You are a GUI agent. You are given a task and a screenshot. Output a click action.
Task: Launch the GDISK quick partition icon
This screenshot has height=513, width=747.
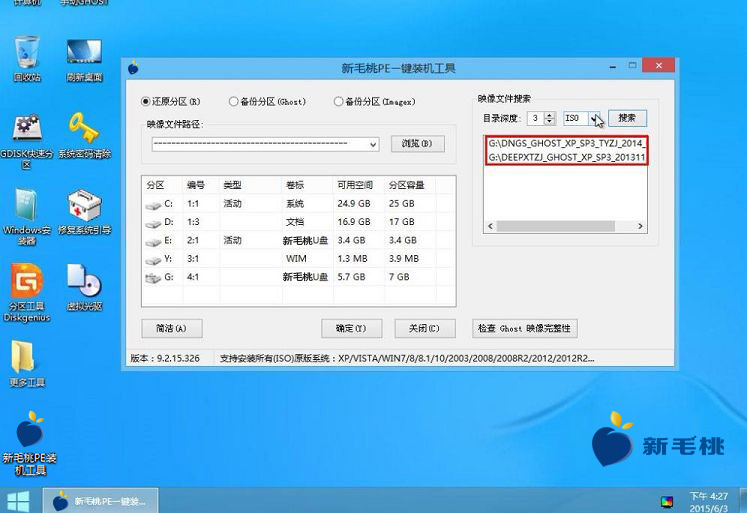(x=27, y=141)
